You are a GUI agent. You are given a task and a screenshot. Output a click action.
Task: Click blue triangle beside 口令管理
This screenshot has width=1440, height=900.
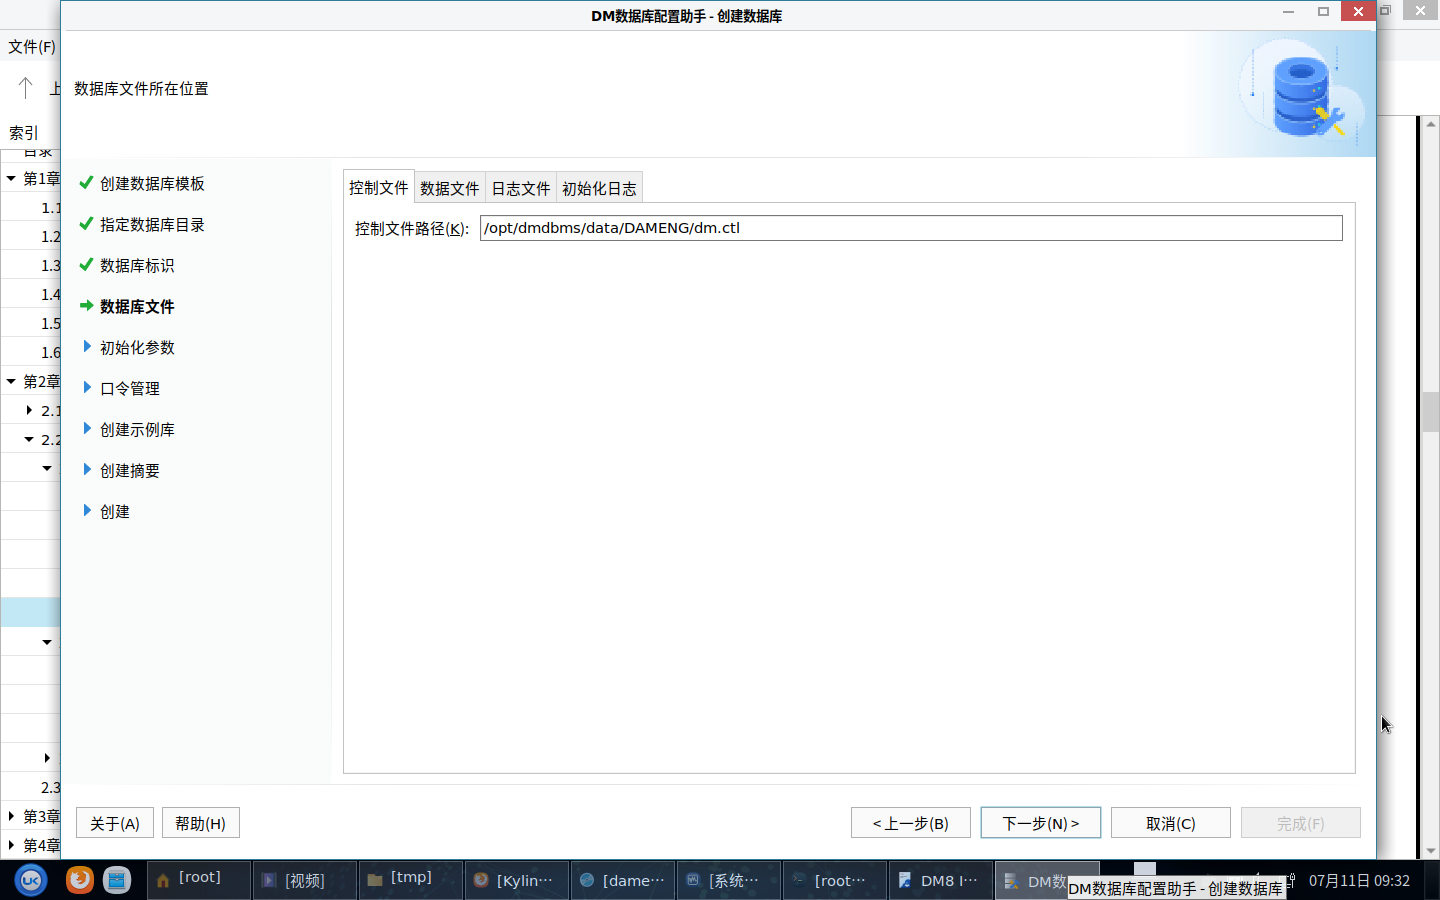tap(87, 388)
